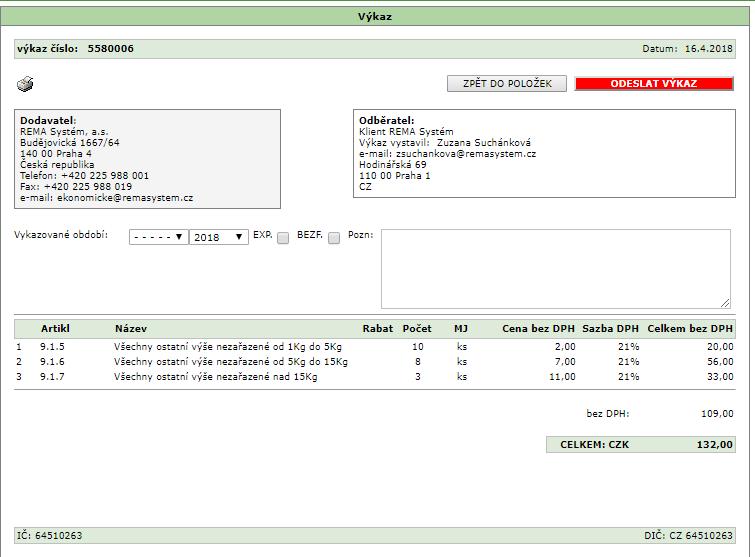Viewport: 755px width, 557px height.
Task: Select the Rabat column header
Action: click(x=378, y=328)
